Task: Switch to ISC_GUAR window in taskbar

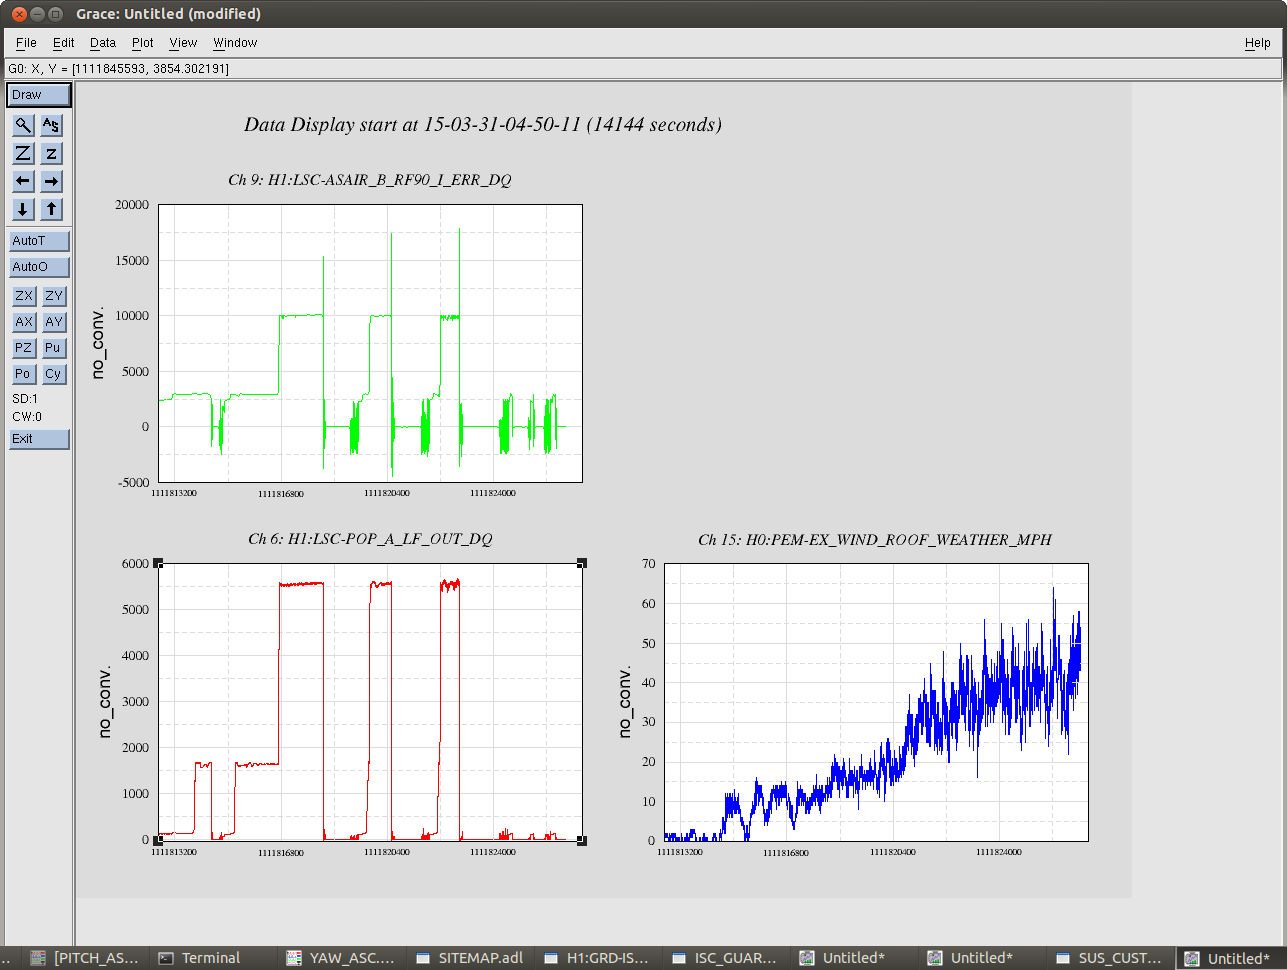Action: [726, 958]
